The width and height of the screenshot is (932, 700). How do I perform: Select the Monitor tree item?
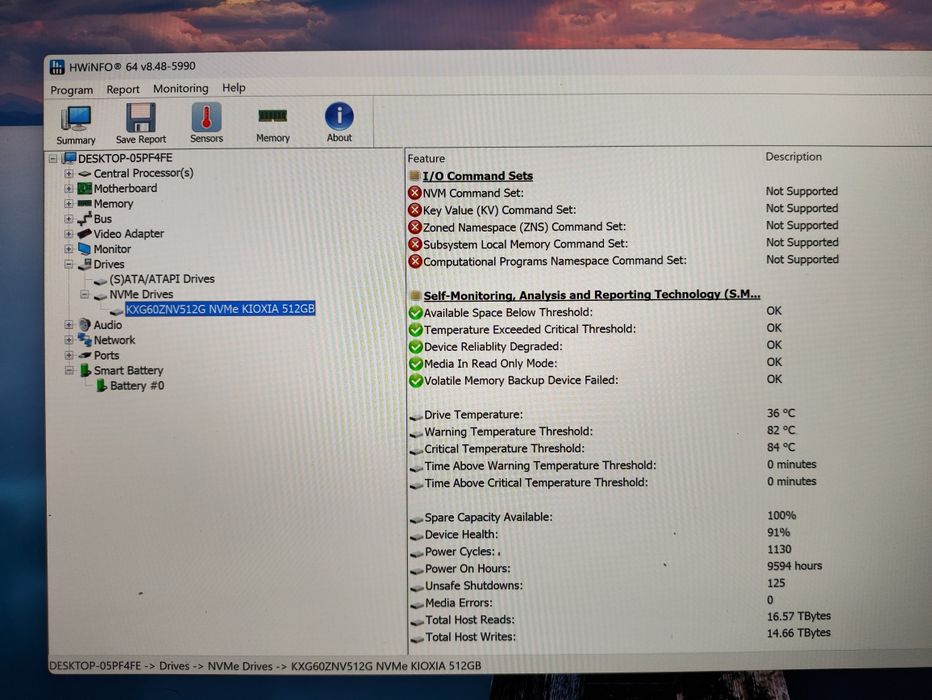112,249
